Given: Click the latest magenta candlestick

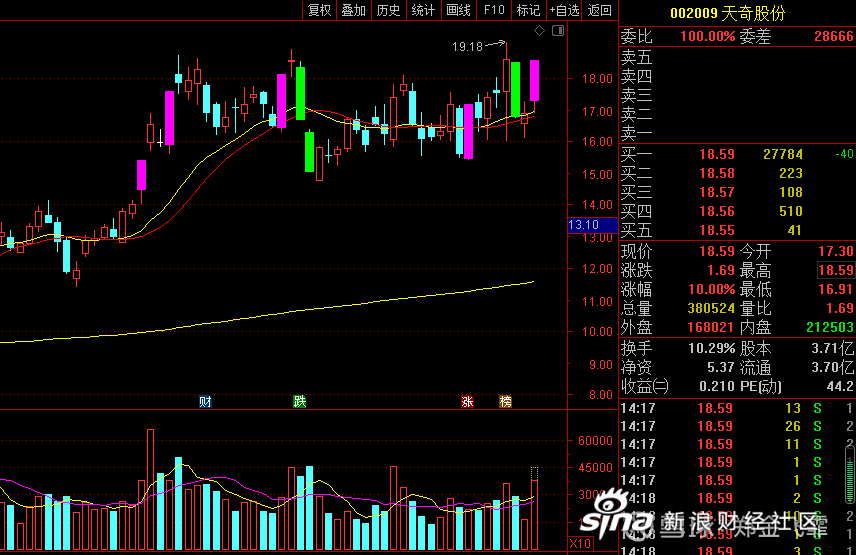Looking at the screenshot, I should pos(534,80).
